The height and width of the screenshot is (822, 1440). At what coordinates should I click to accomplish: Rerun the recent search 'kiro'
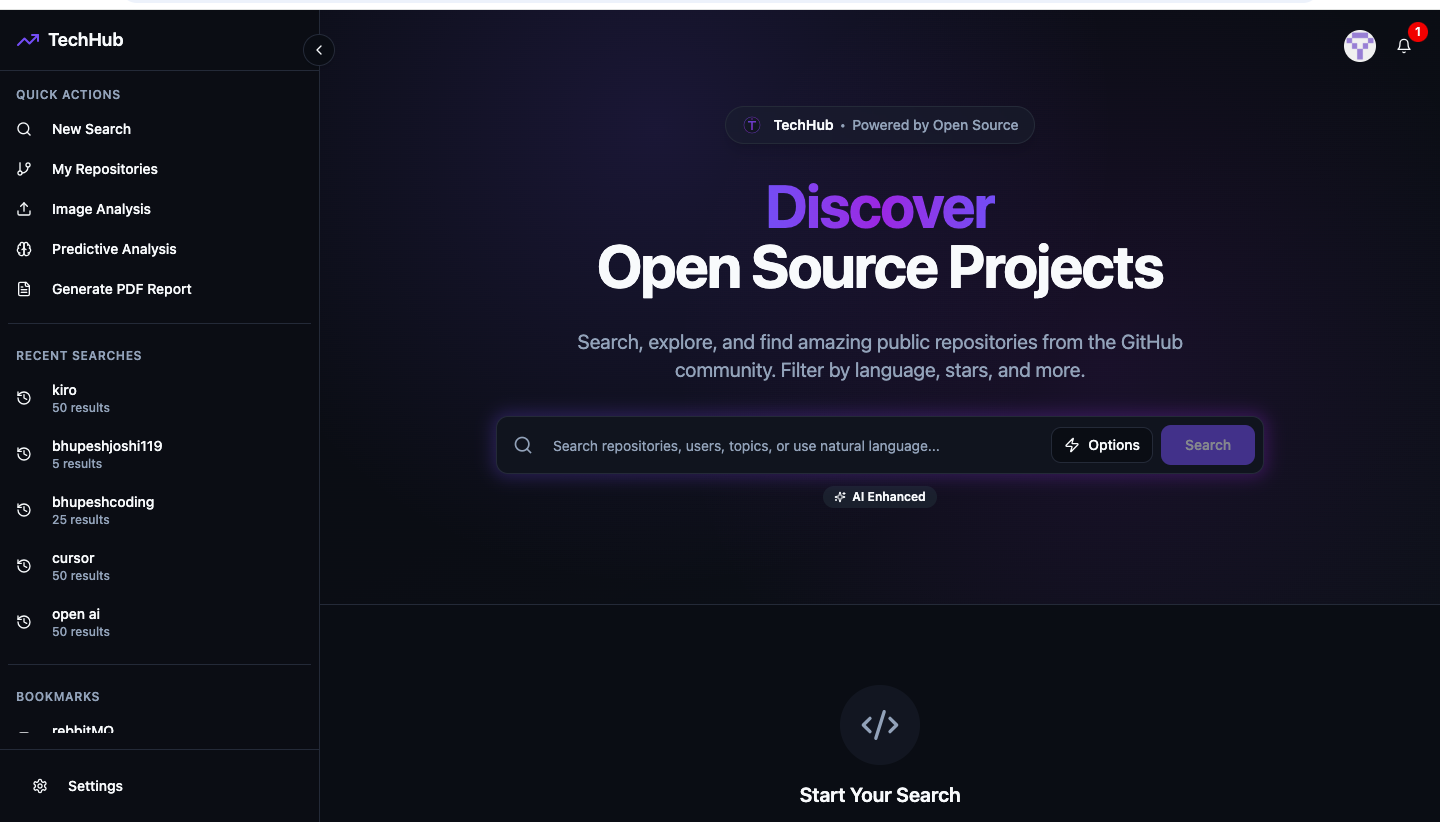159,398
